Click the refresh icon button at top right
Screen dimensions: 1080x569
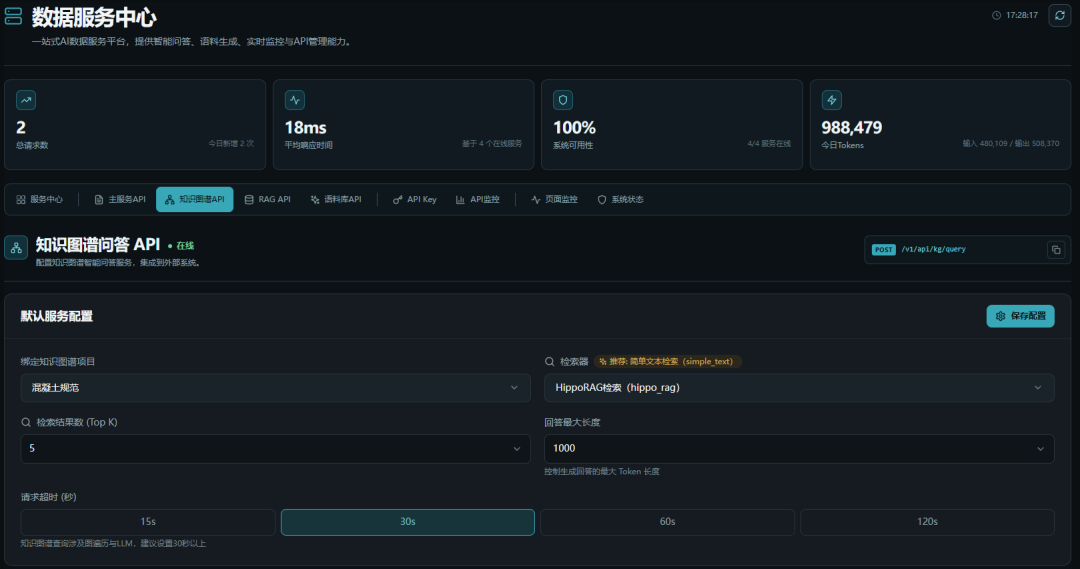(x=1059, y=15)
